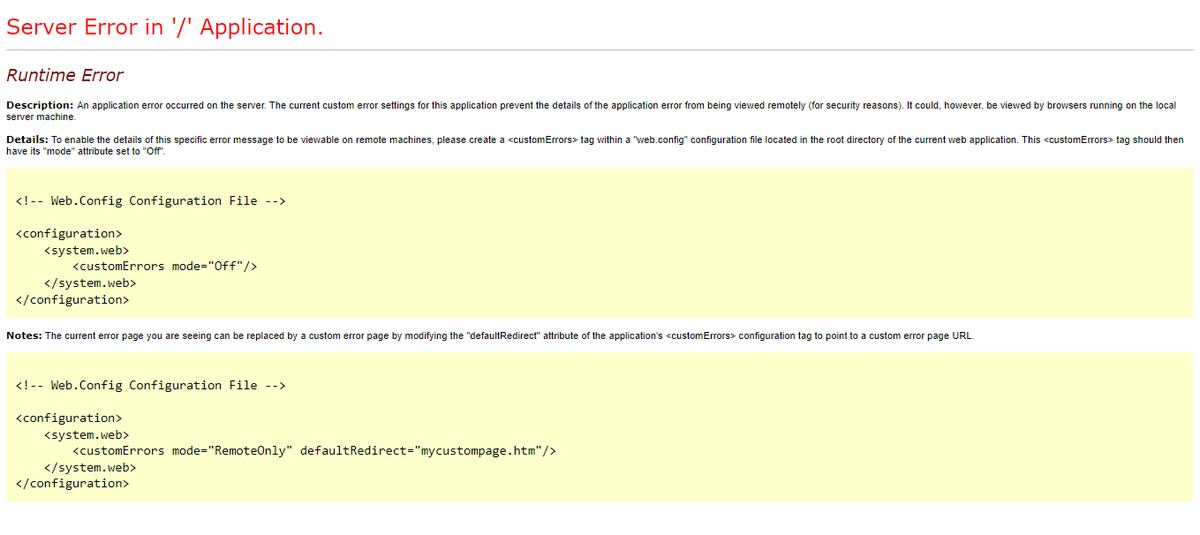
Task: Click the second code block's opening <system.web> tag
Action: [x=87, y=435]
